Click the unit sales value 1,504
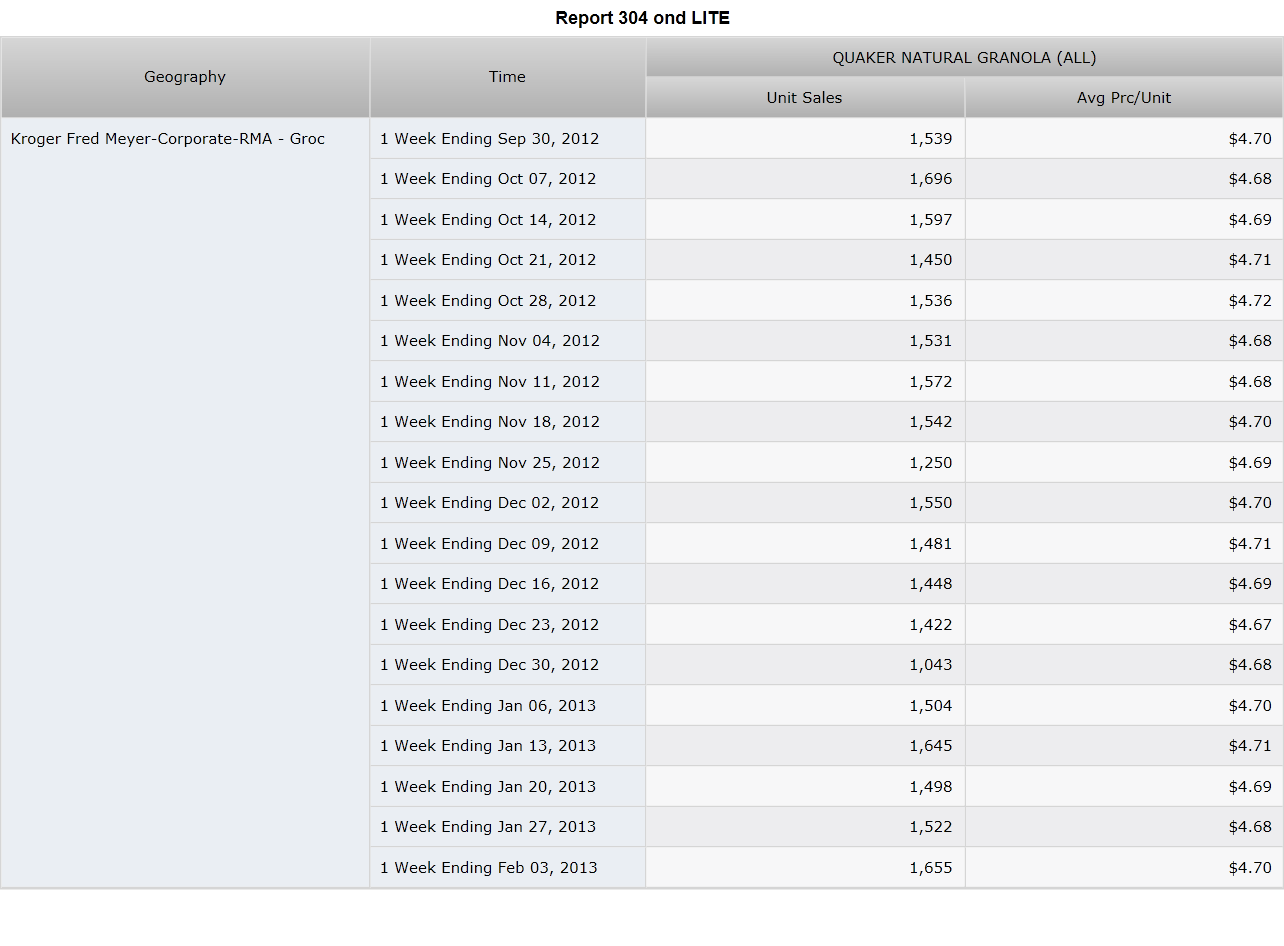This screenshot has height=946, width=1284. click(931, 706)
